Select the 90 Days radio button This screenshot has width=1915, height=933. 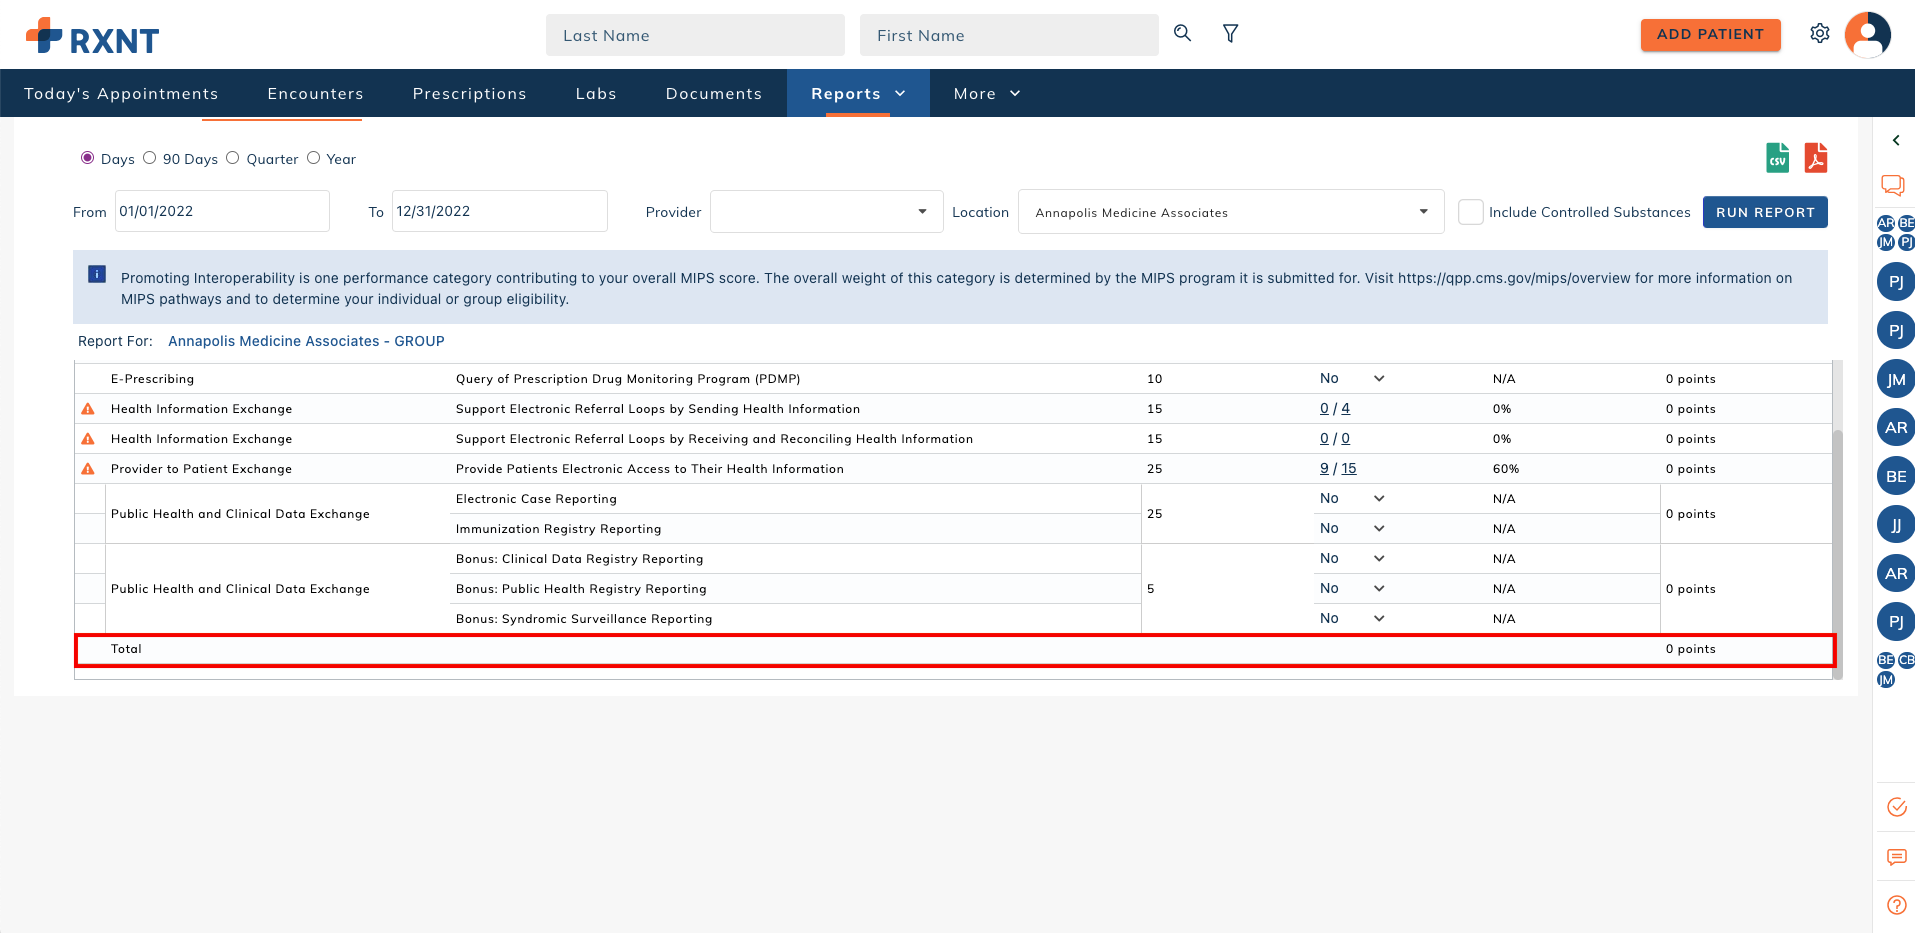click(150, 158)
